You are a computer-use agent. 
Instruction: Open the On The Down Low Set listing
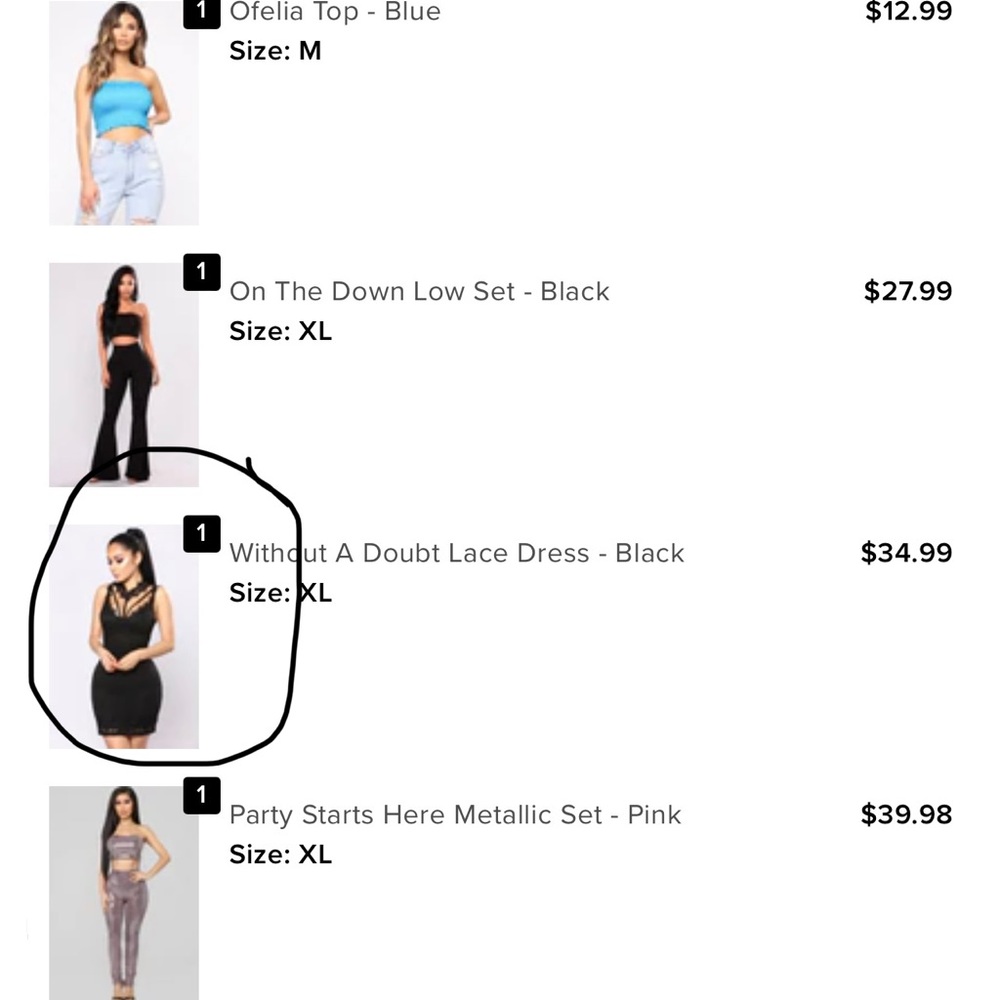tap(419, 291)
